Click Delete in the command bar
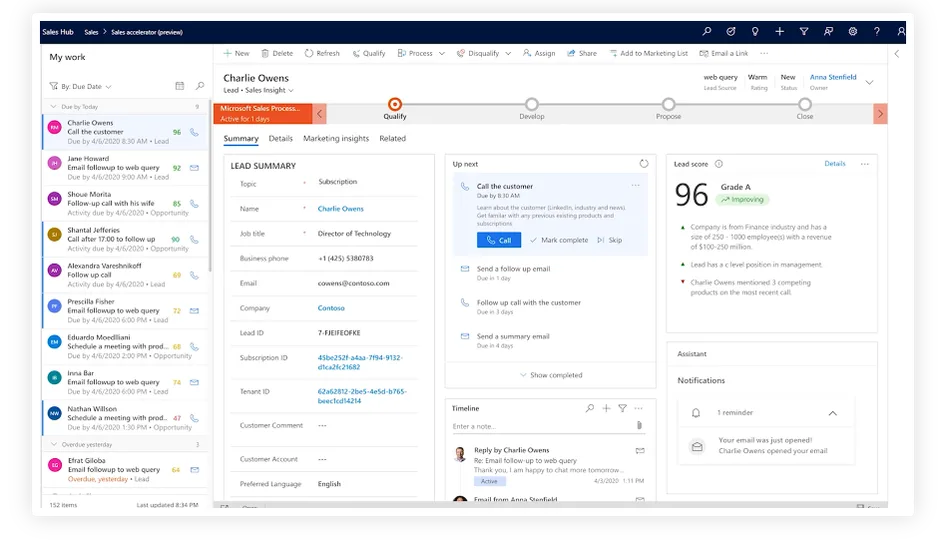 277,53
